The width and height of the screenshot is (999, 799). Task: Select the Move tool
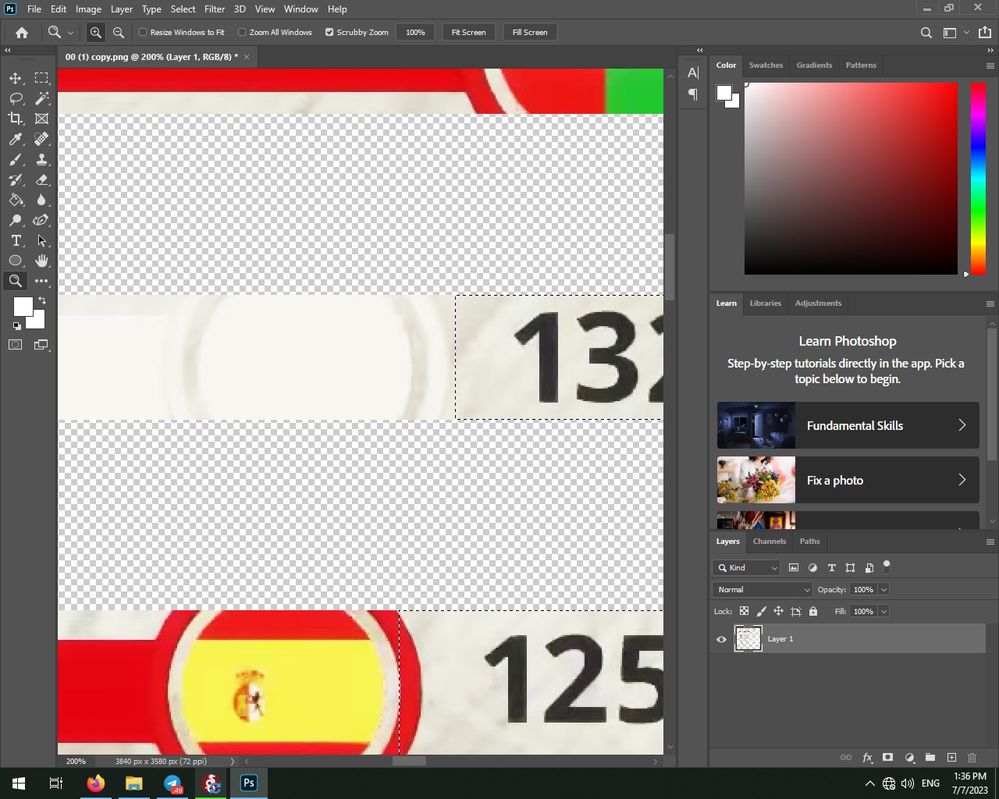point(15,78)
